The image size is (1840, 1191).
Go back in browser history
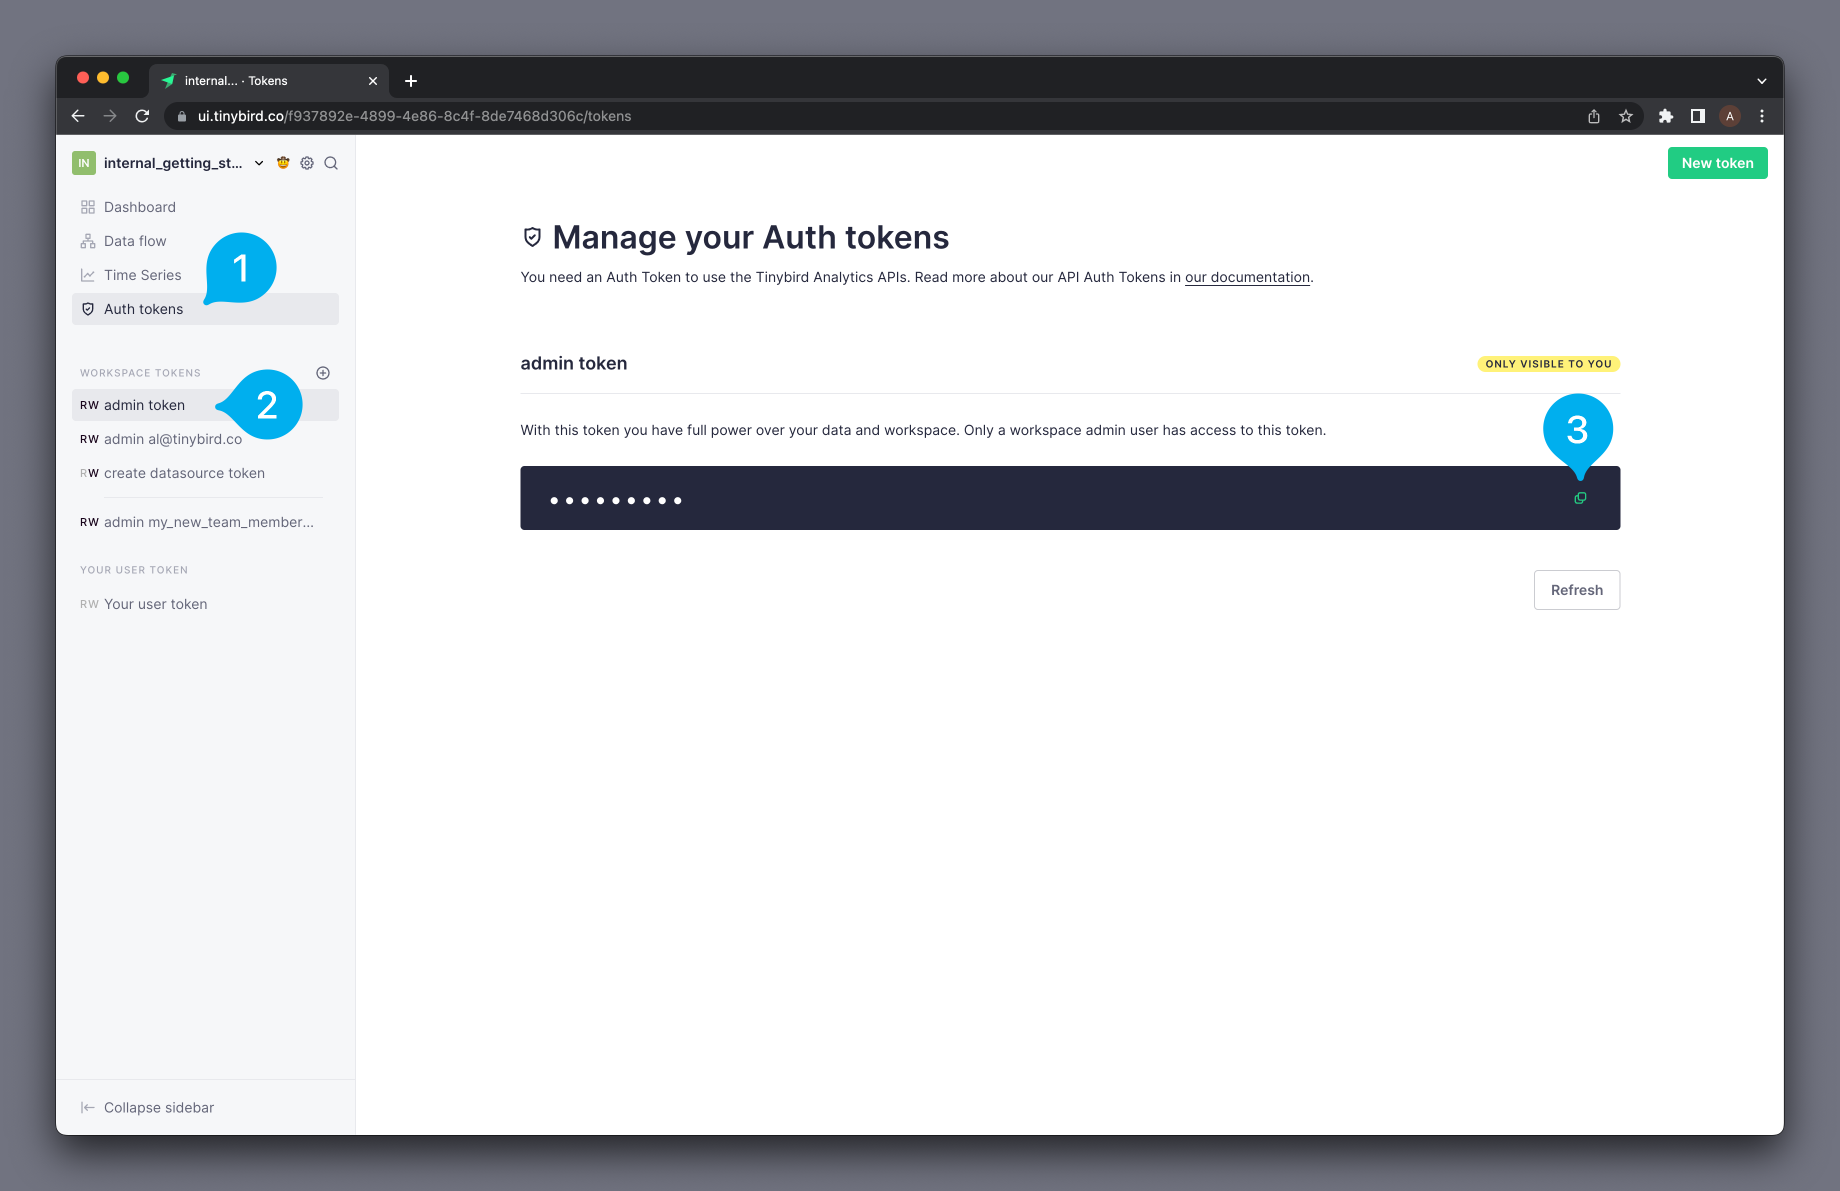pos(78,116)
